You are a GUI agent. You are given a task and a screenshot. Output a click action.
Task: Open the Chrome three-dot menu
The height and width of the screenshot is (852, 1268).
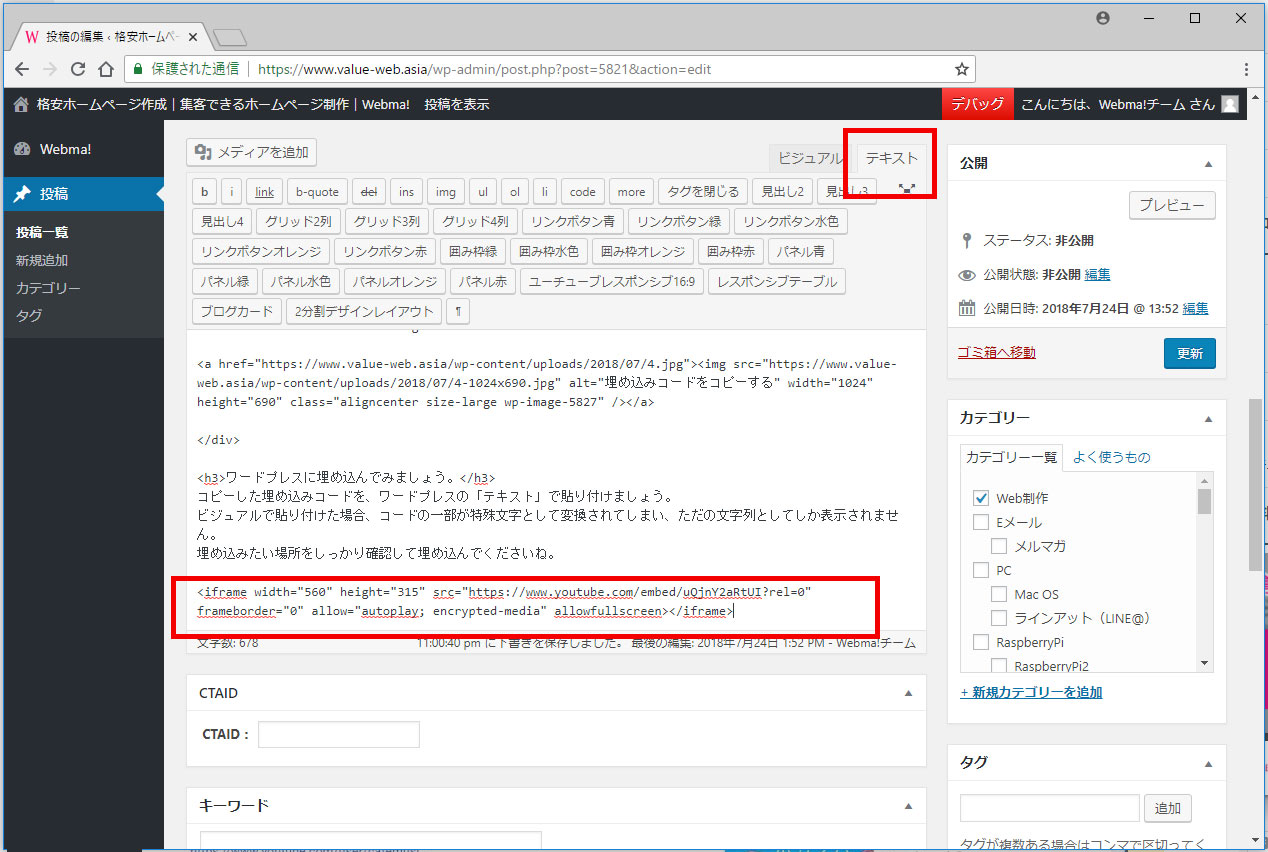[1246, 70]
